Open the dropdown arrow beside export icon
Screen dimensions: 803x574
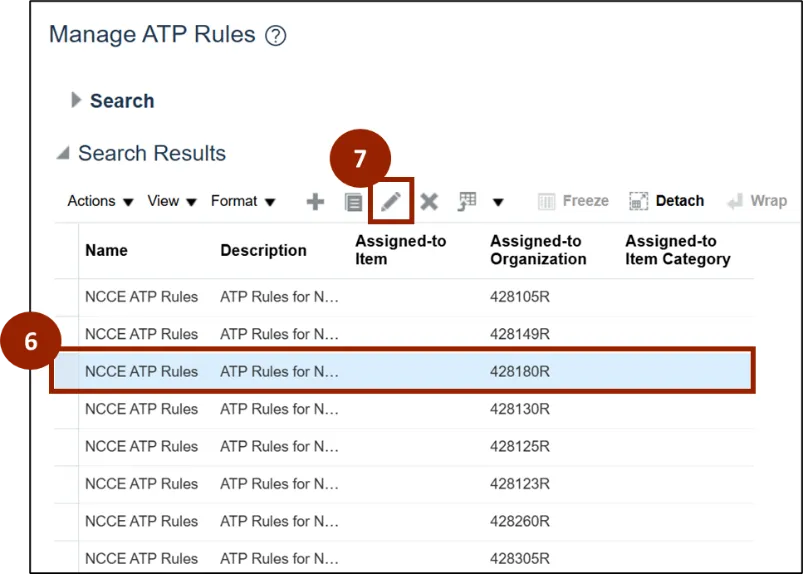coord(498,202)
